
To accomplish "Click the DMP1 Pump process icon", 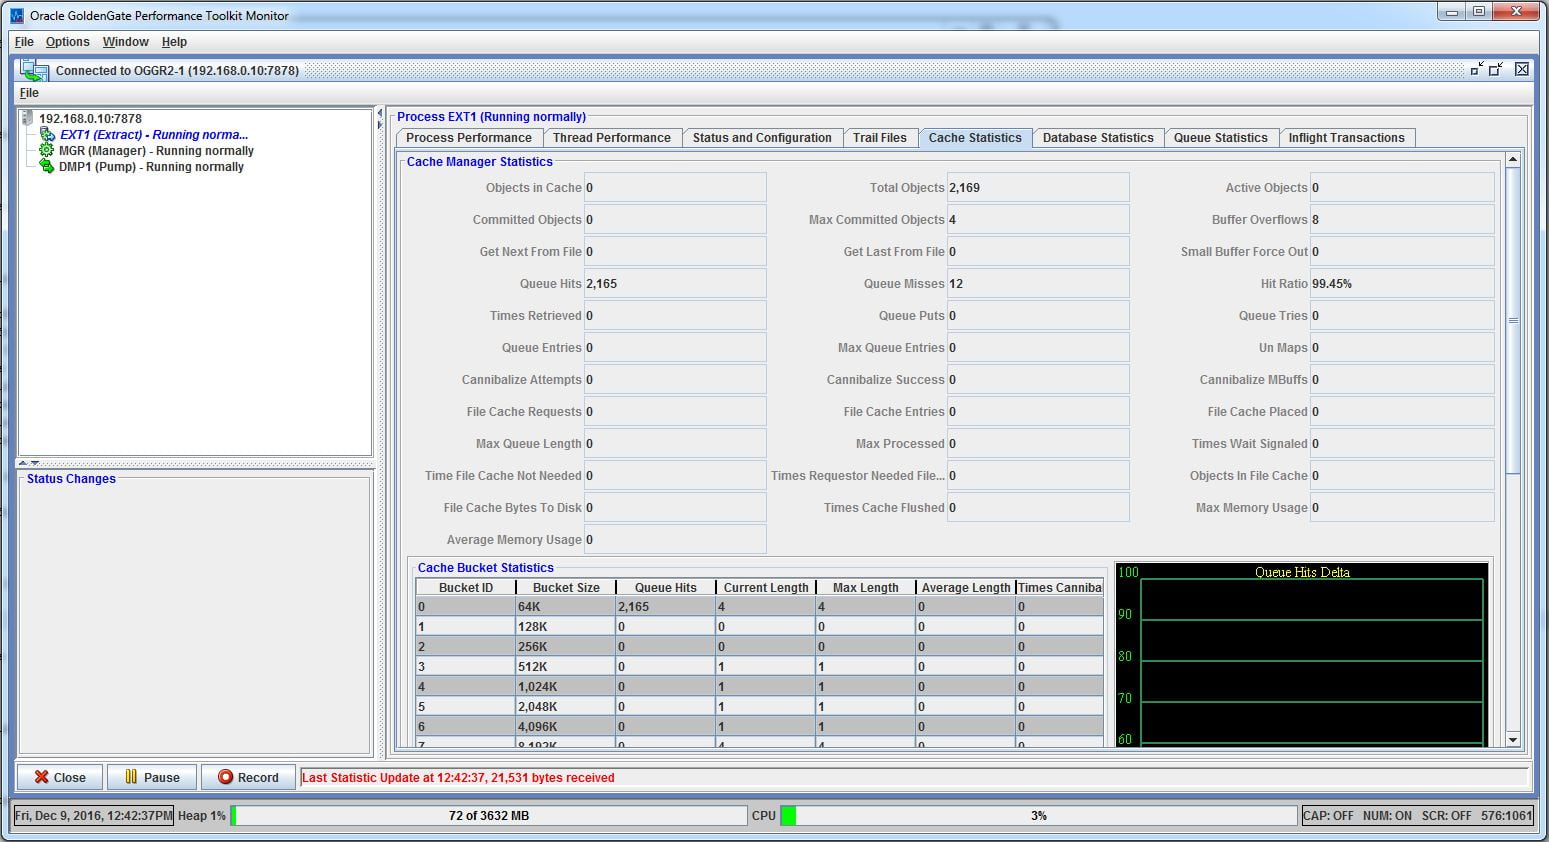I will click(x=46, y=166).
